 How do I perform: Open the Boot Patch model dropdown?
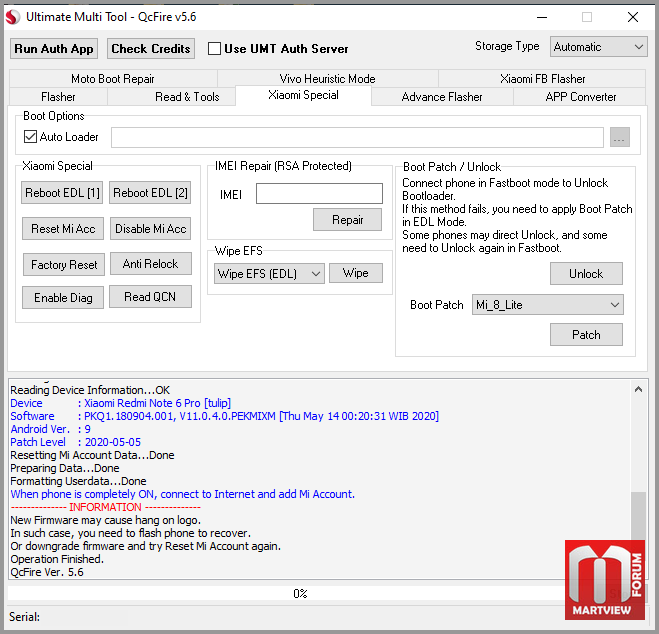click(x=548, y=305)
